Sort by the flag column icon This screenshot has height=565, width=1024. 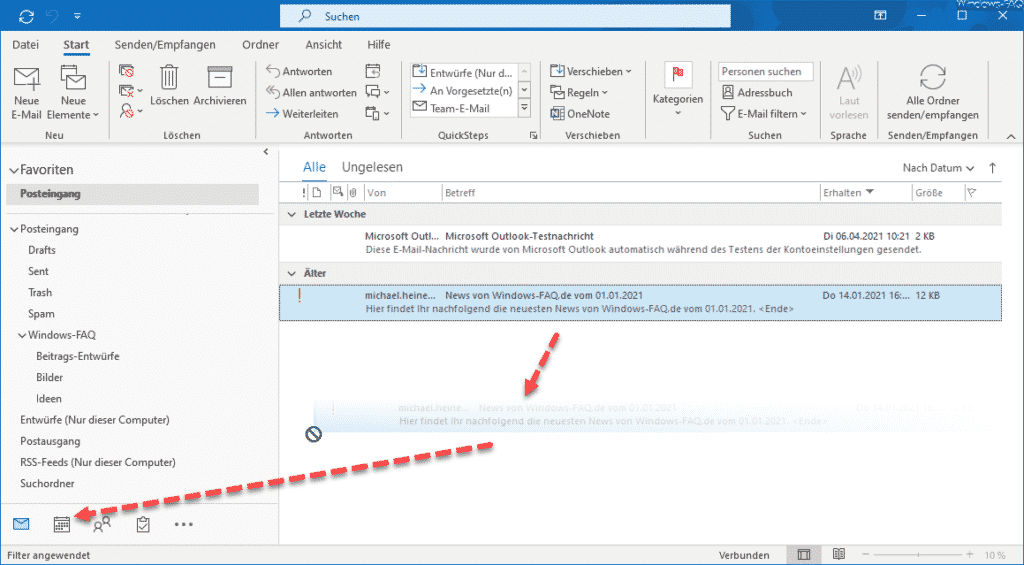point(972,193)
